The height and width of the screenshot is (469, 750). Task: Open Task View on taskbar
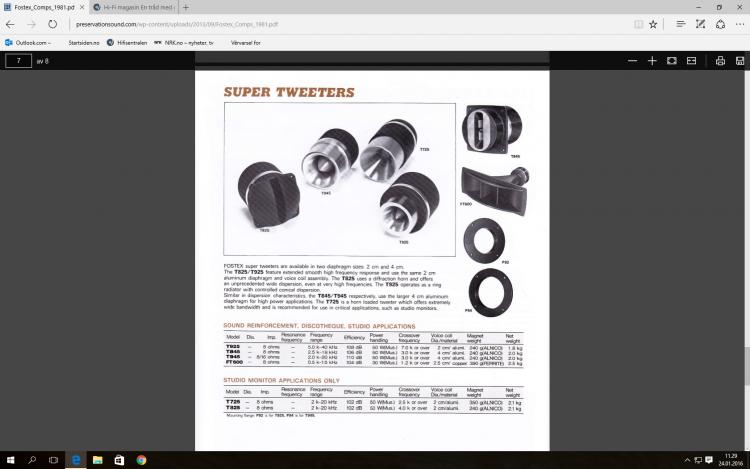[x=54, y=460]
